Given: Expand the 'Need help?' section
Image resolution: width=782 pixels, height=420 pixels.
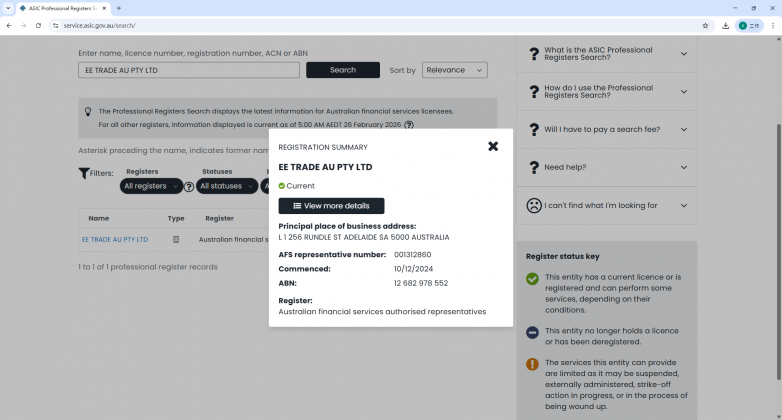Looking at the screenshot, I should [x=606, y=167].
